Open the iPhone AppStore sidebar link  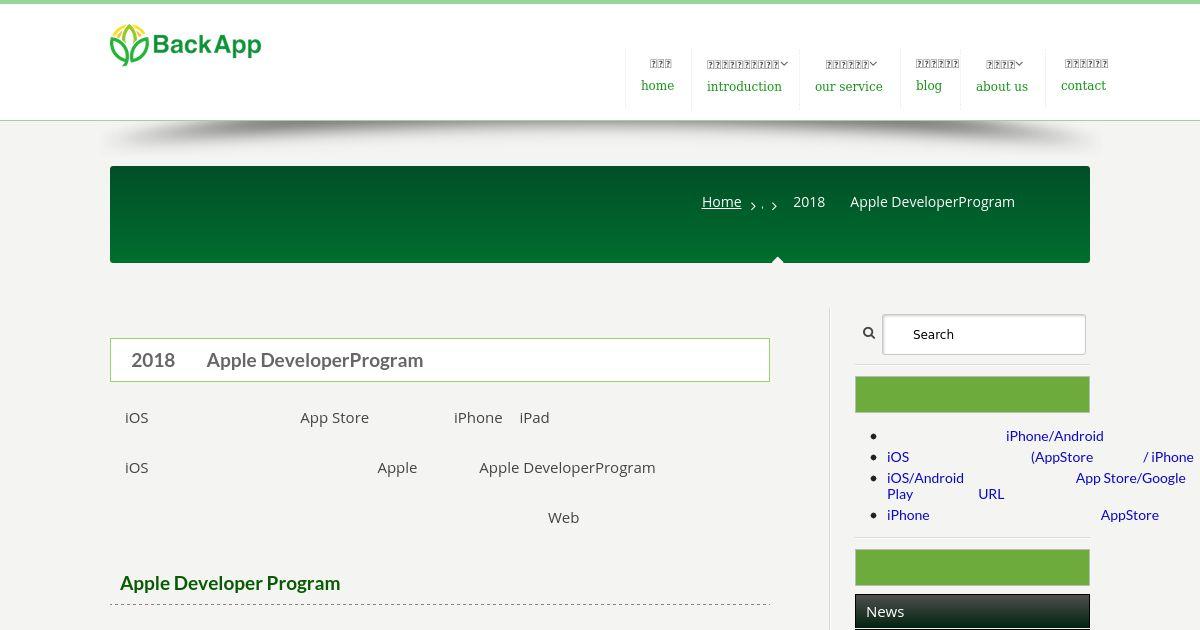point(1023,515)
